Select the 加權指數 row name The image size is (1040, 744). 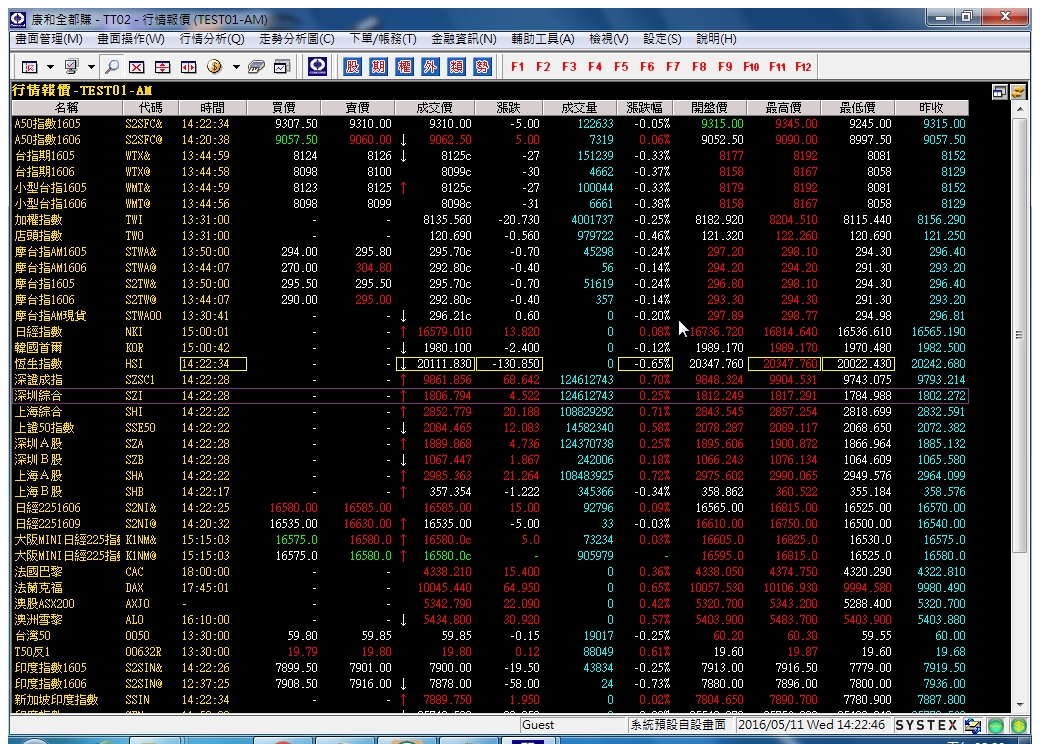click(x=38, y=219)
